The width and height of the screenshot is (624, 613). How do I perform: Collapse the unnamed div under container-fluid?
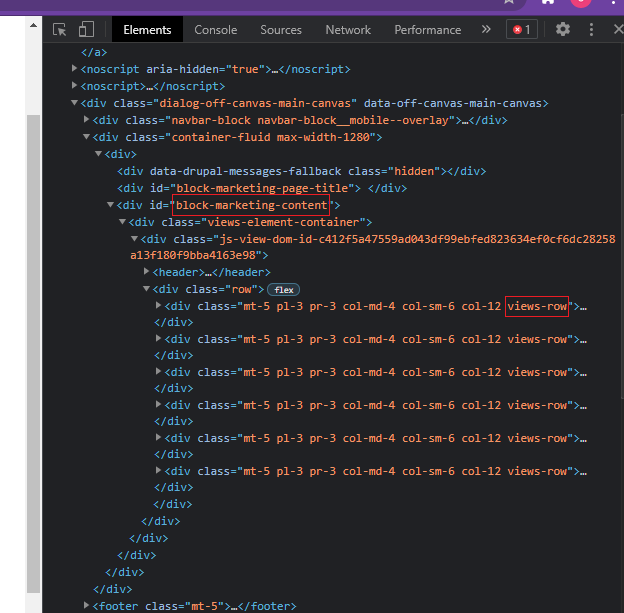point(98,154)
